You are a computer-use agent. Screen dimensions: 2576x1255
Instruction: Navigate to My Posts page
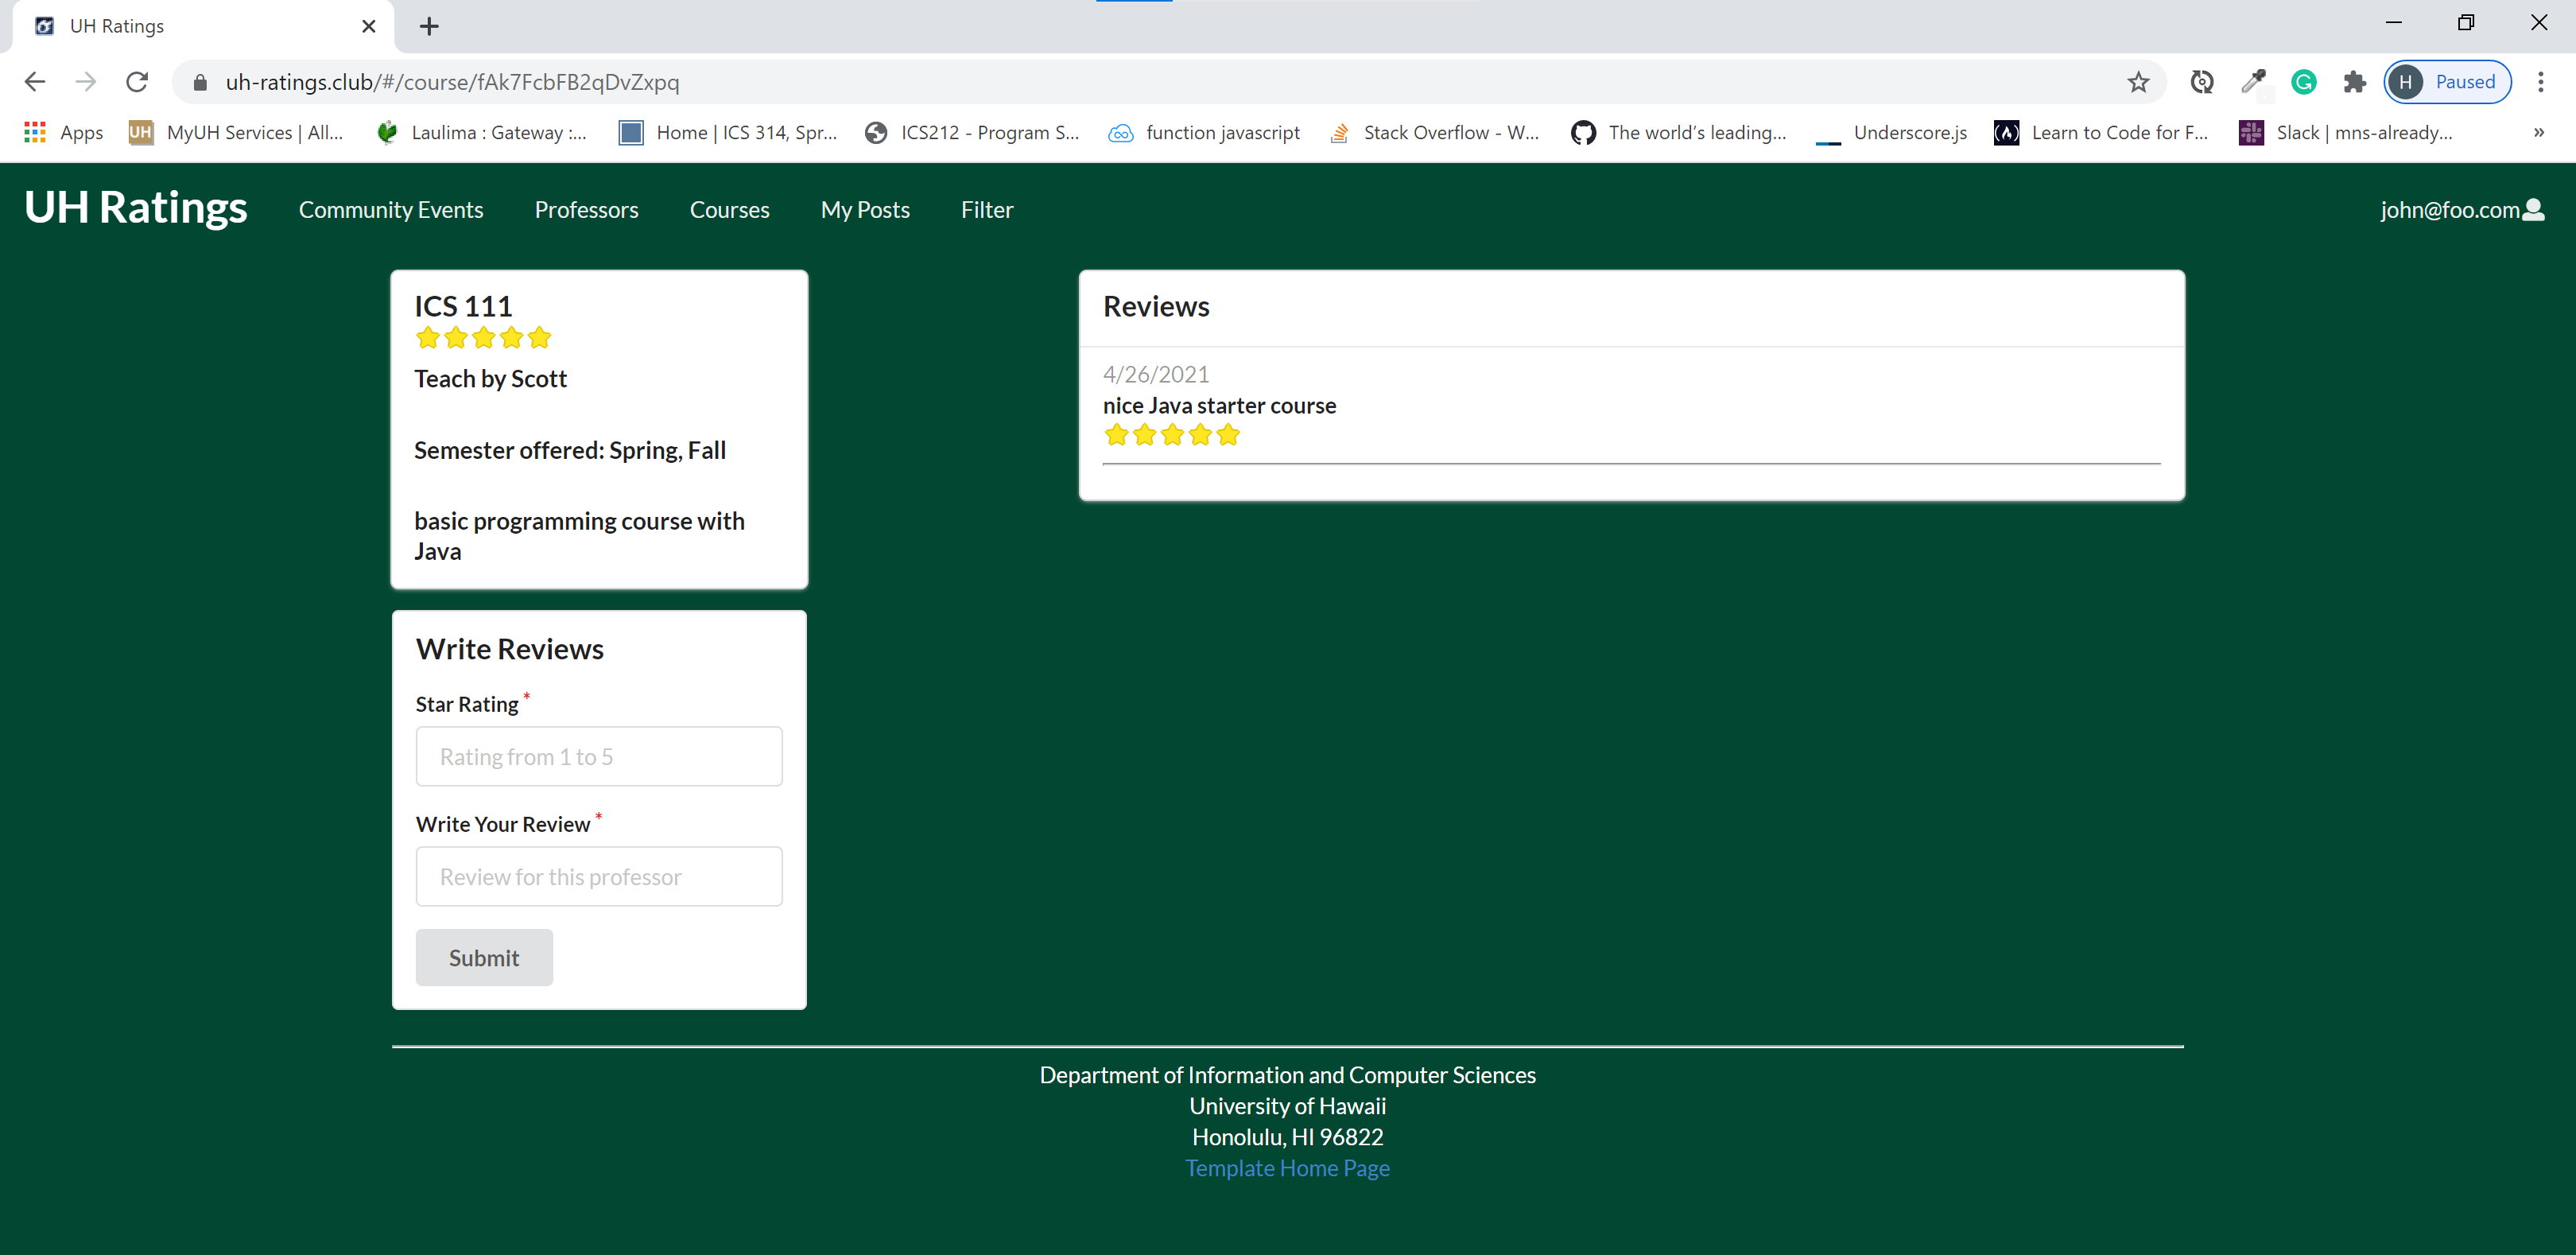tap(864, 210)
